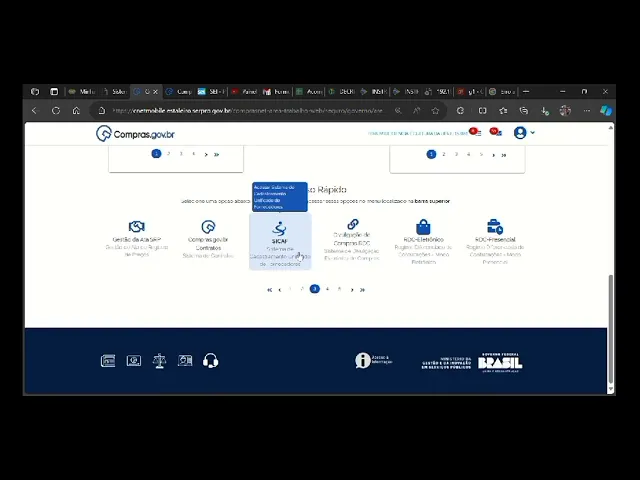Click the browser profile picture icon
This screenshot has height=480, width=640.
[565, 111]
